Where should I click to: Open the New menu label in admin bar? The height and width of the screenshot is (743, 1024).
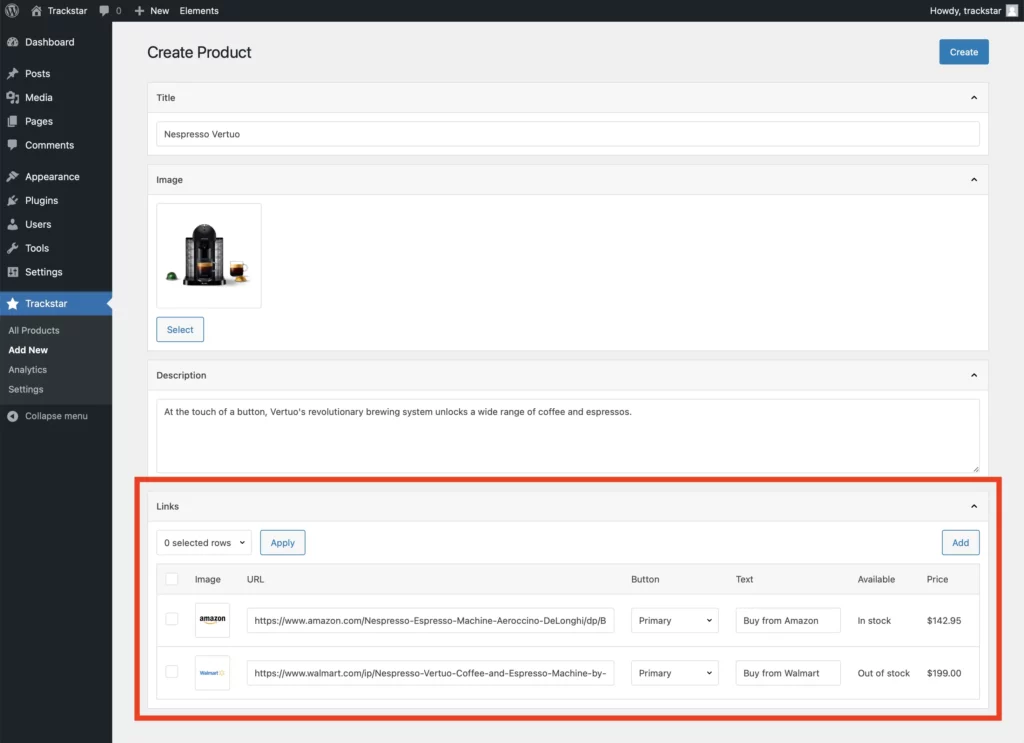point(159,10)
